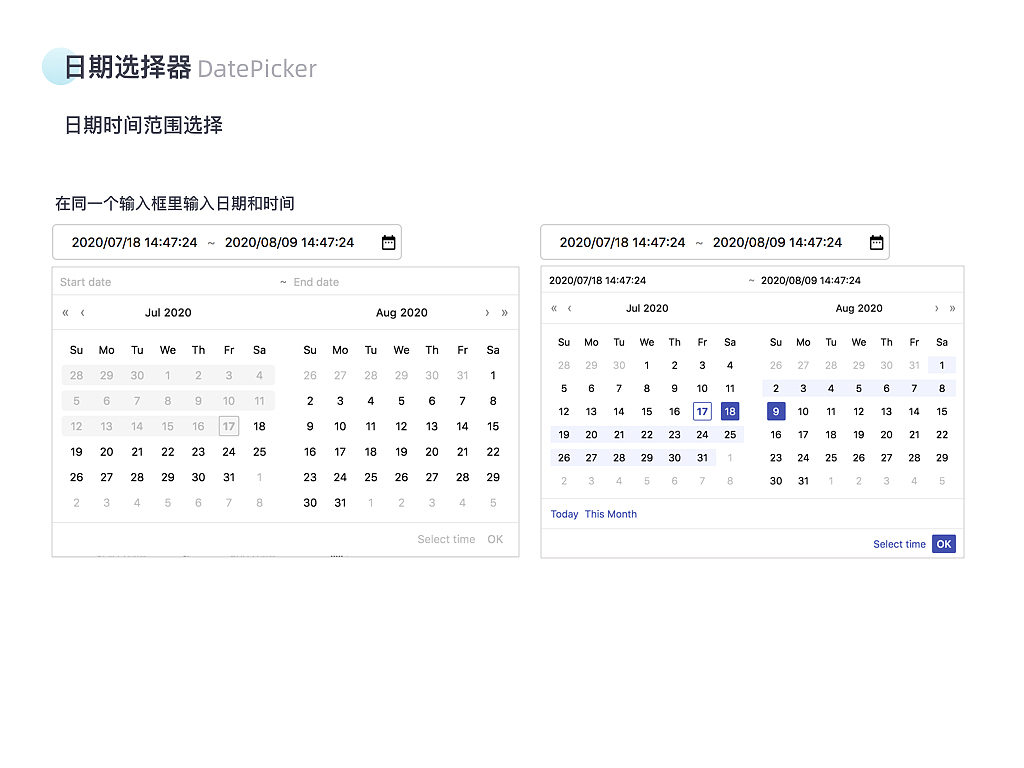Click Select time in the left panel
The height and width of the screenshot is (768, 1024).
click(446, 538)
